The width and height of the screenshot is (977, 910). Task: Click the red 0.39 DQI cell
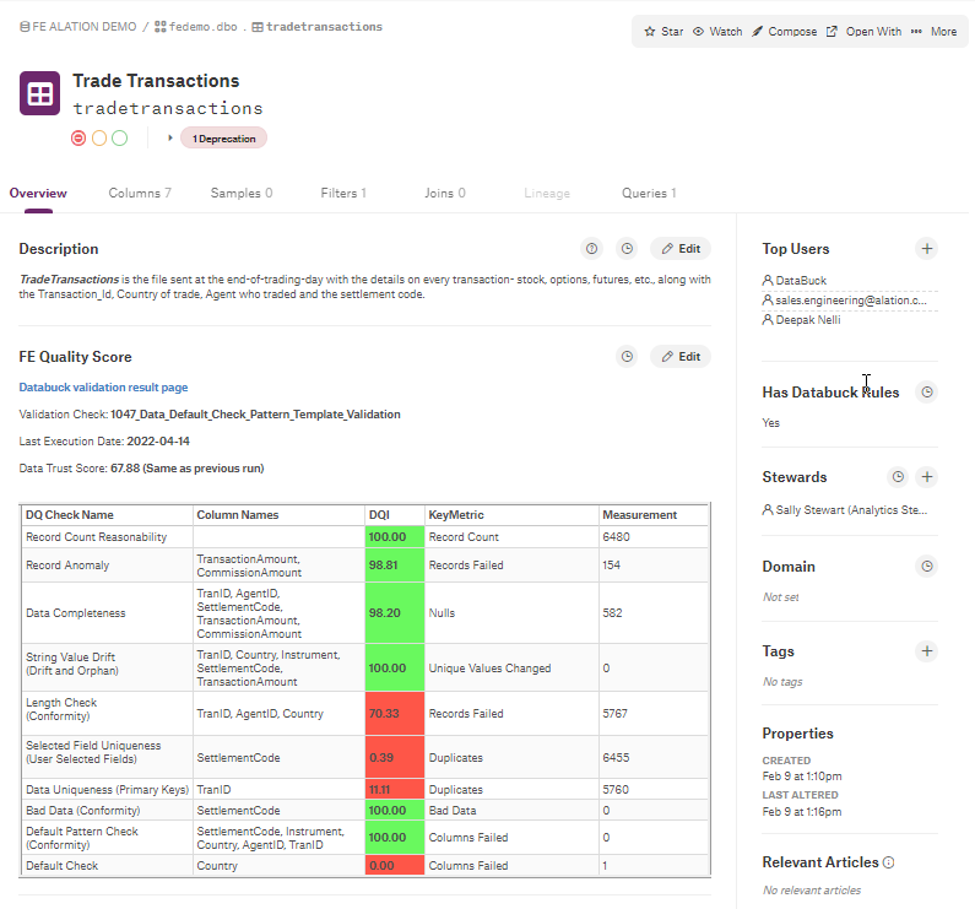coord(394,758)
